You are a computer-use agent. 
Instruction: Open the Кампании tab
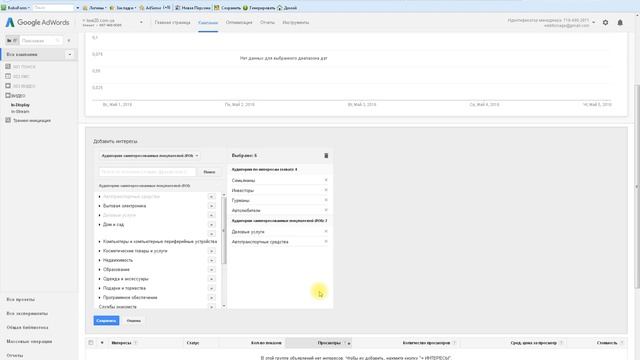click(x=208, y=22)
